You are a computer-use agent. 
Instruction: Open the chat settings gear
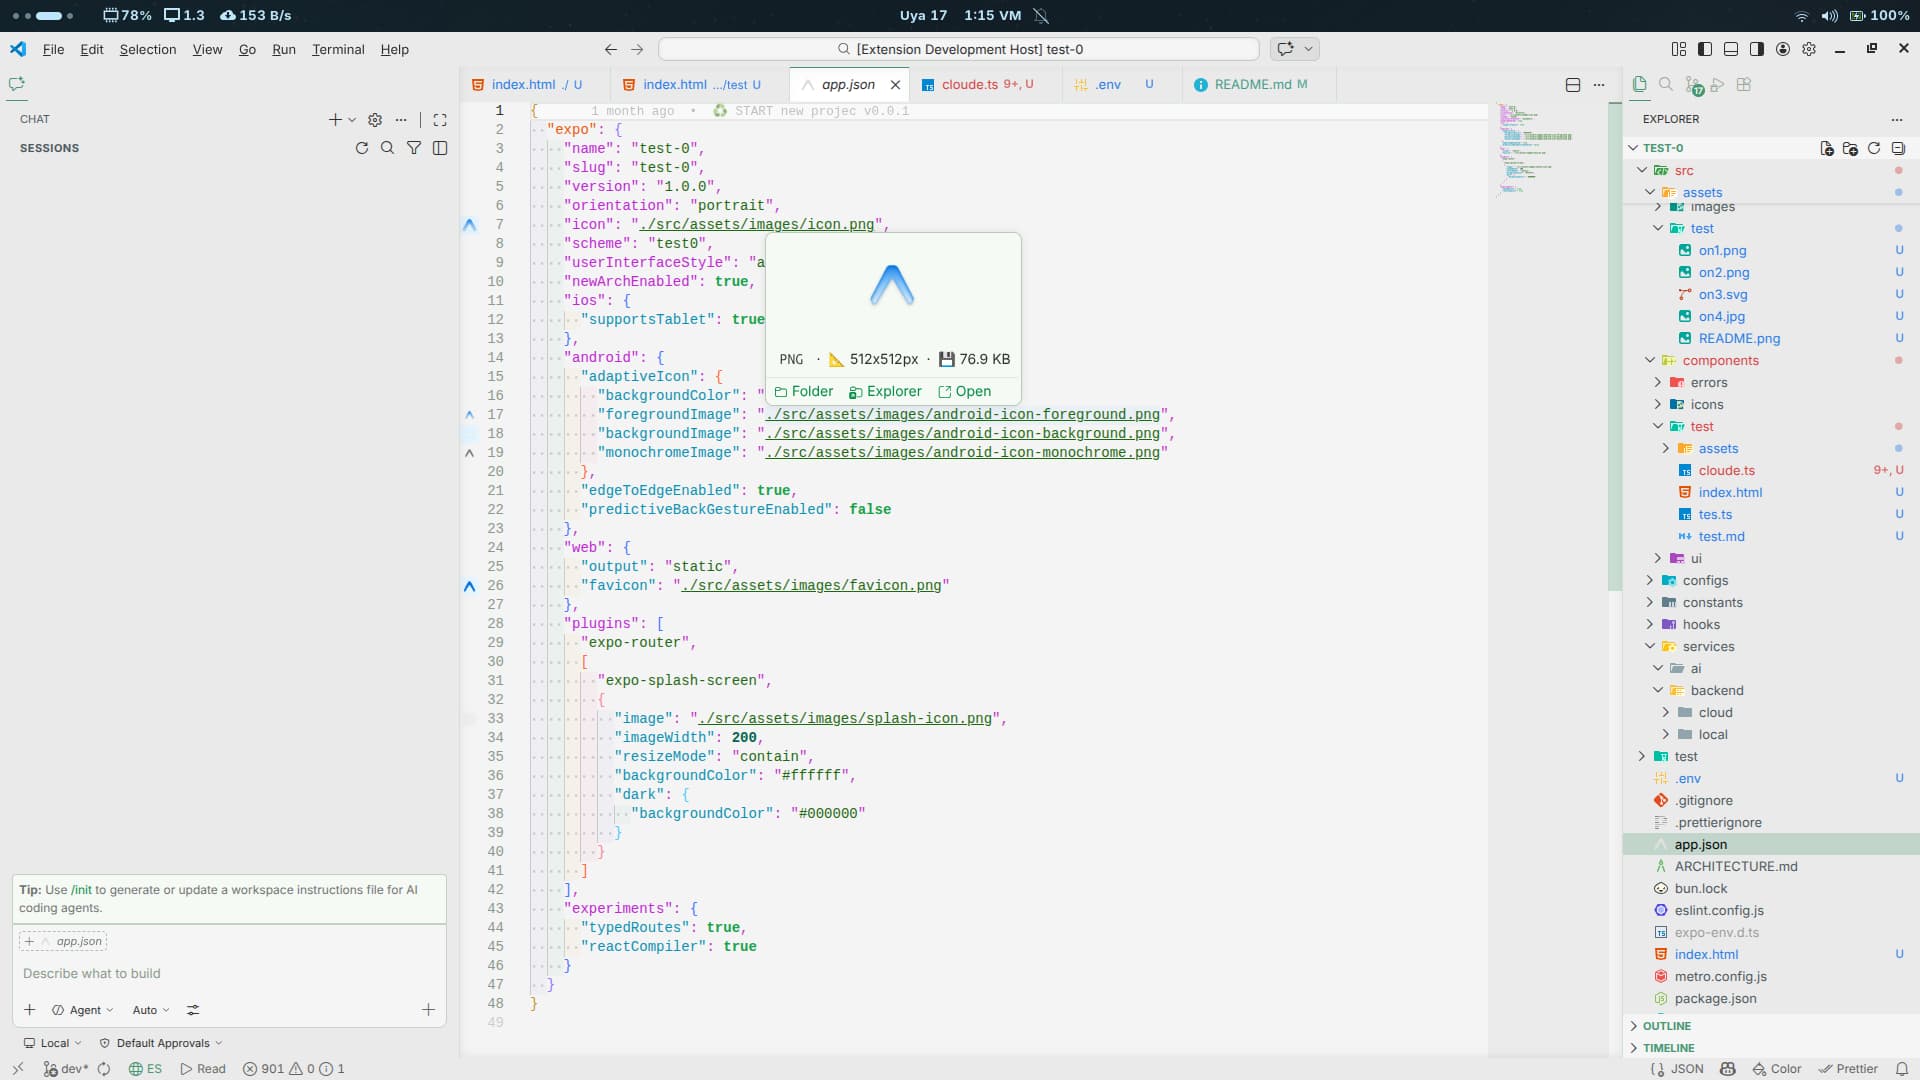click(375, 119)
